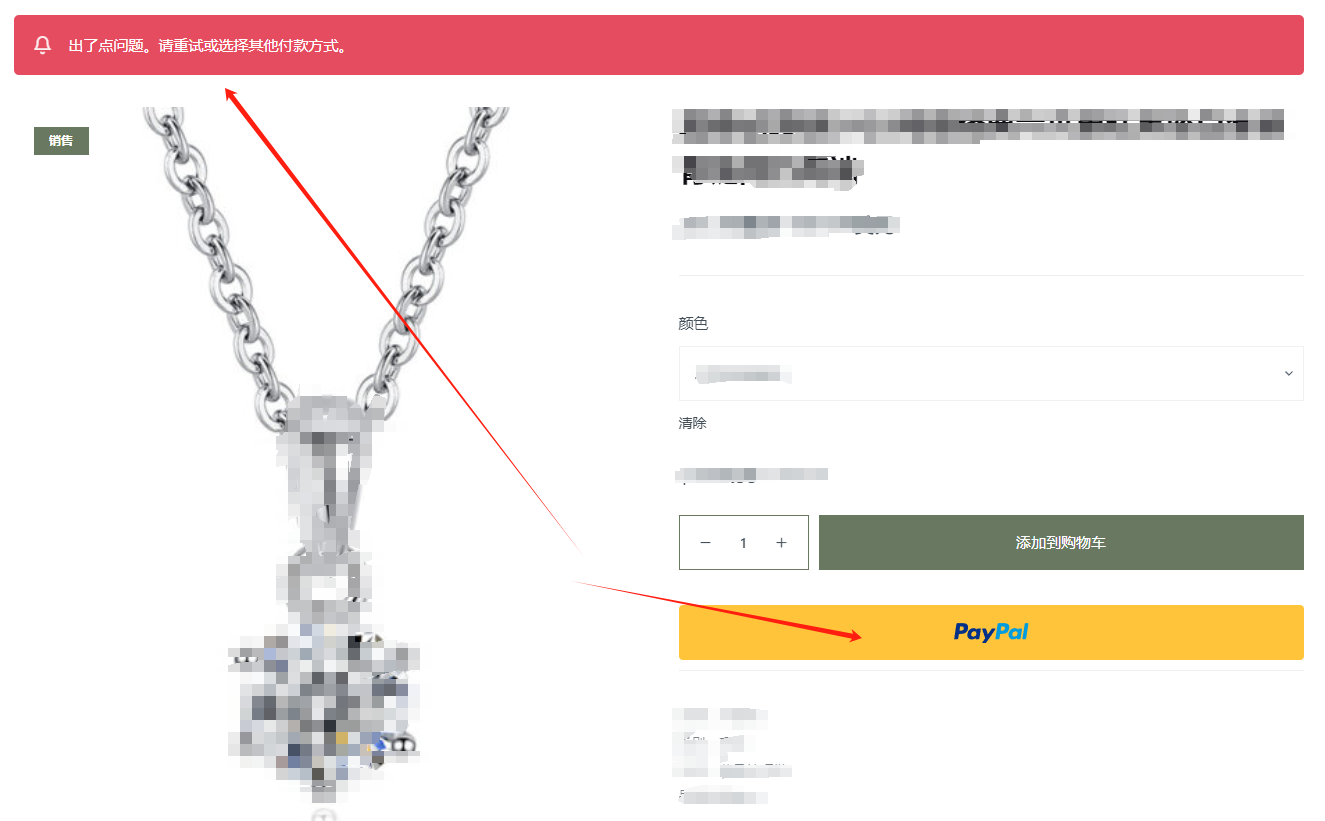Click the blurred product meta text below PayPal
Viewport: 1325px width, 821px height.
[x=733, y=755]
